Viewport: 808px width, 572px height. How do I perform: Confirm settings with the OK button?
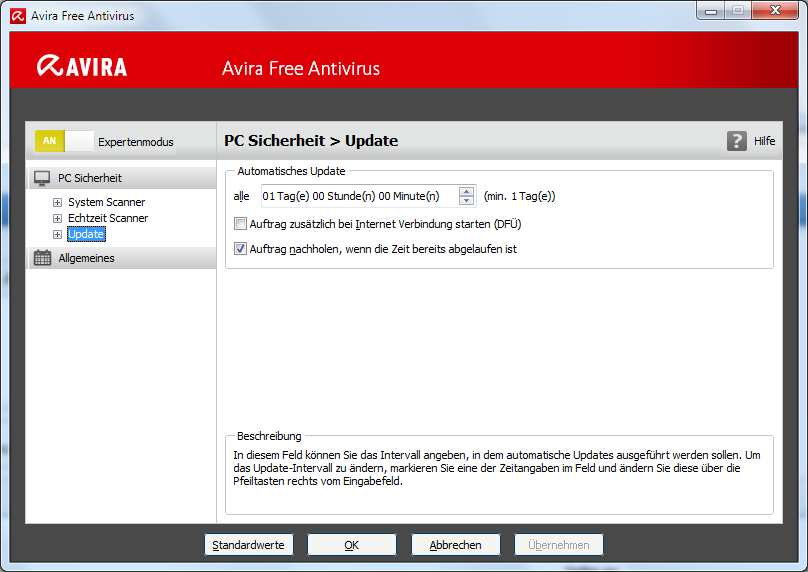pyautogui.click(x=352, y=545)
